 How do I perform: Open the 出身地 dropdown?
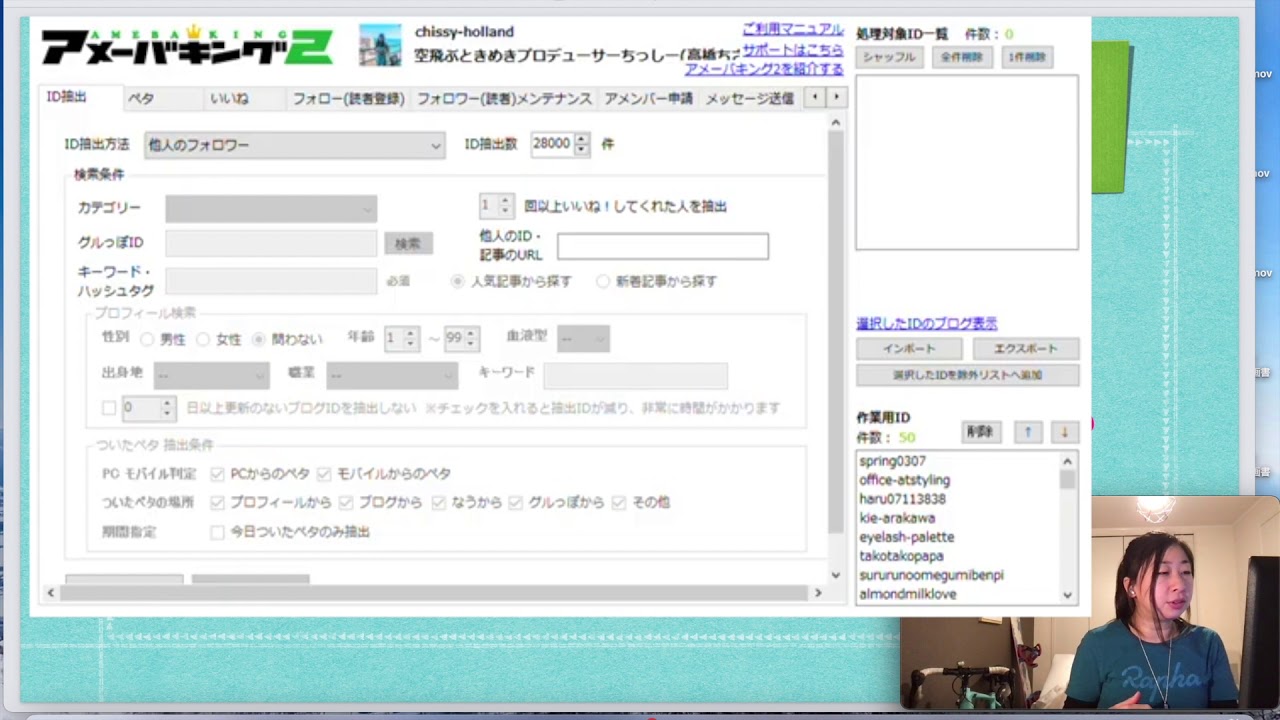[211, 375]
